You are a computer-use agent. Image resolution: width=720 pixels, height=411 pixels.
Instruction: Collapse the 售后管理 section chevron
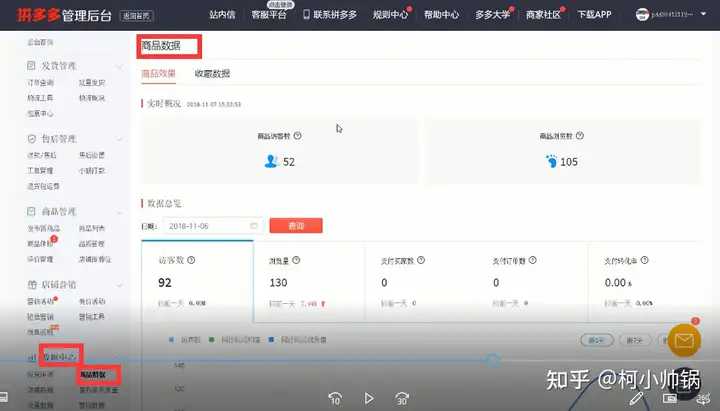coord(119,139)
